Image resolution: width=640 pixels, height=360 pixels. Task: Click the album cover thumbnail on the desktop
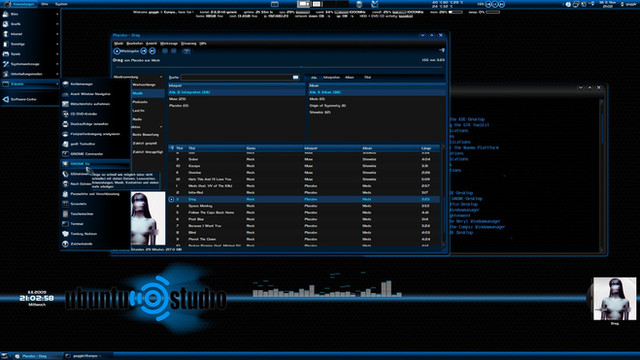pyautogui.click(x=614, y=298)
